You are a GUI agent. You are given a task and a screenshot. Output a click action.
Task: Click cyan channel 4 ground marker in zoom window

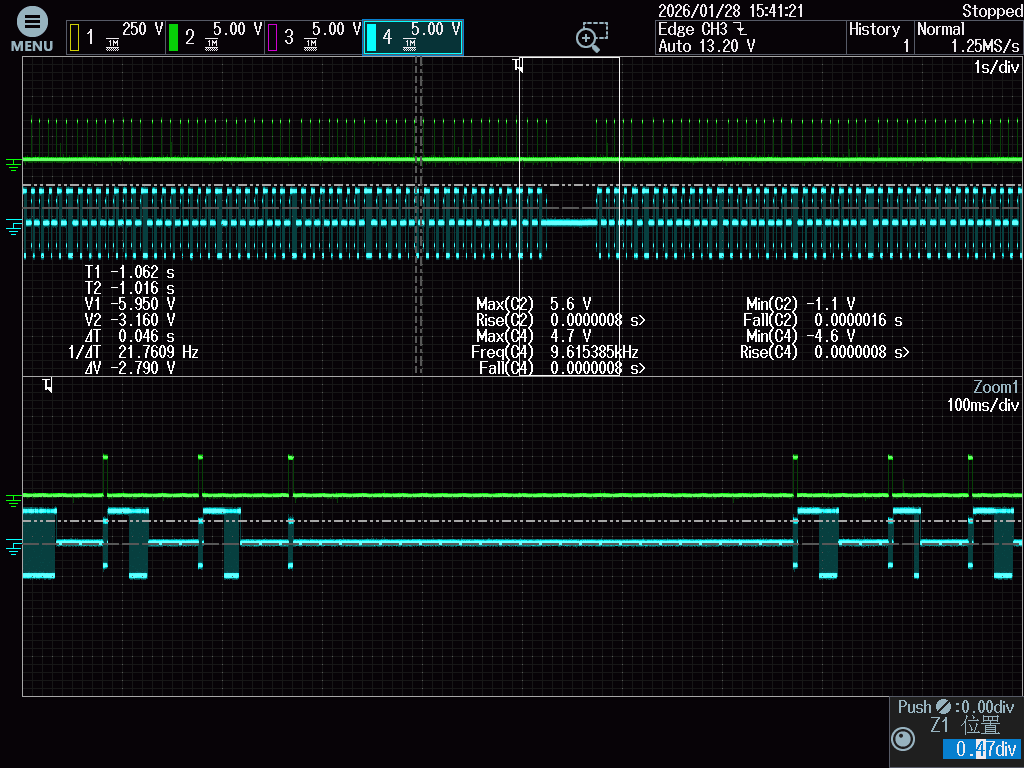(x=13, y=547)
